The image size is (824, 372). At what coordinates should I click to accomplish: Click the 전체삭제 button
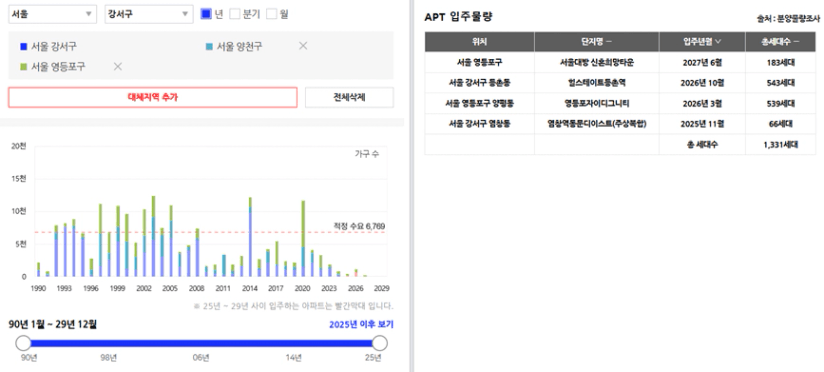[x=349, y=97]
